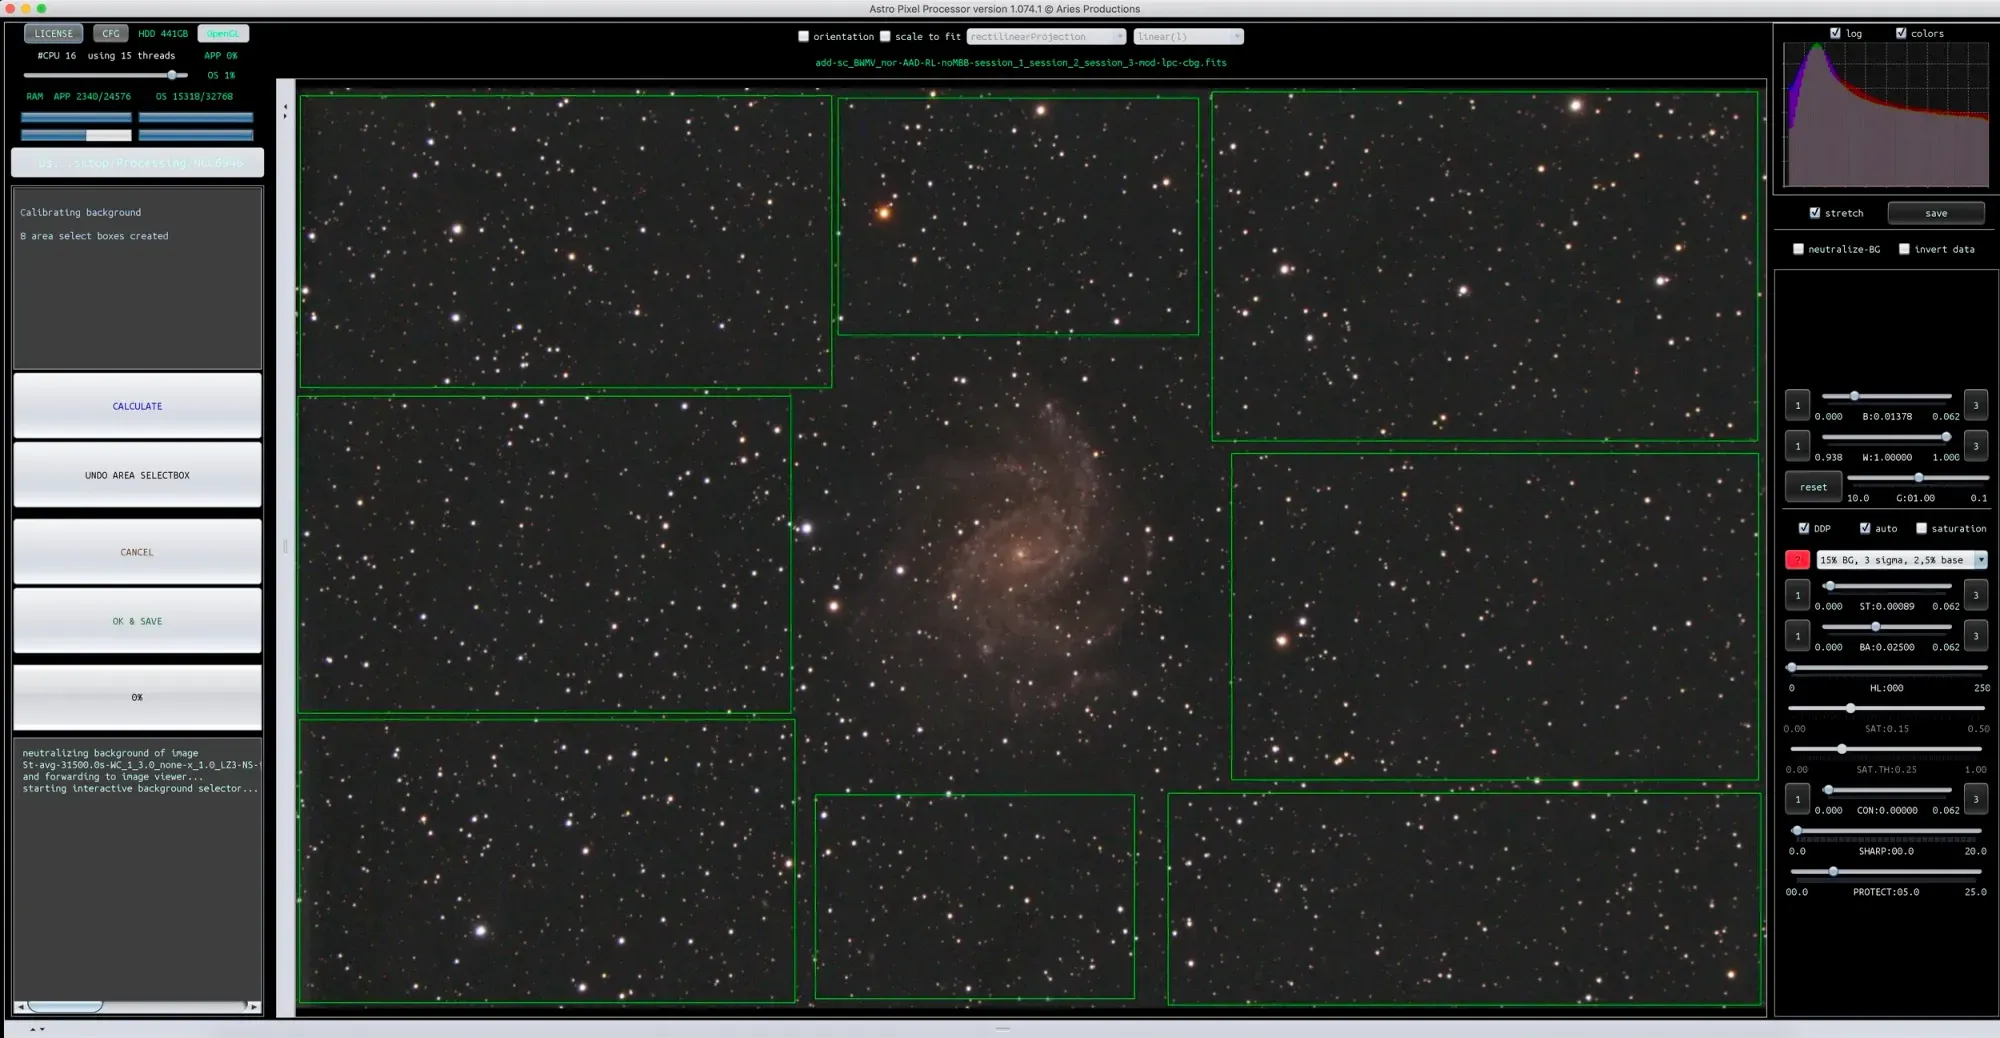Viewport: 2000px width, 1038px height.
Task: Click the OK & SAVE button
Action: [x=137, y=621]
